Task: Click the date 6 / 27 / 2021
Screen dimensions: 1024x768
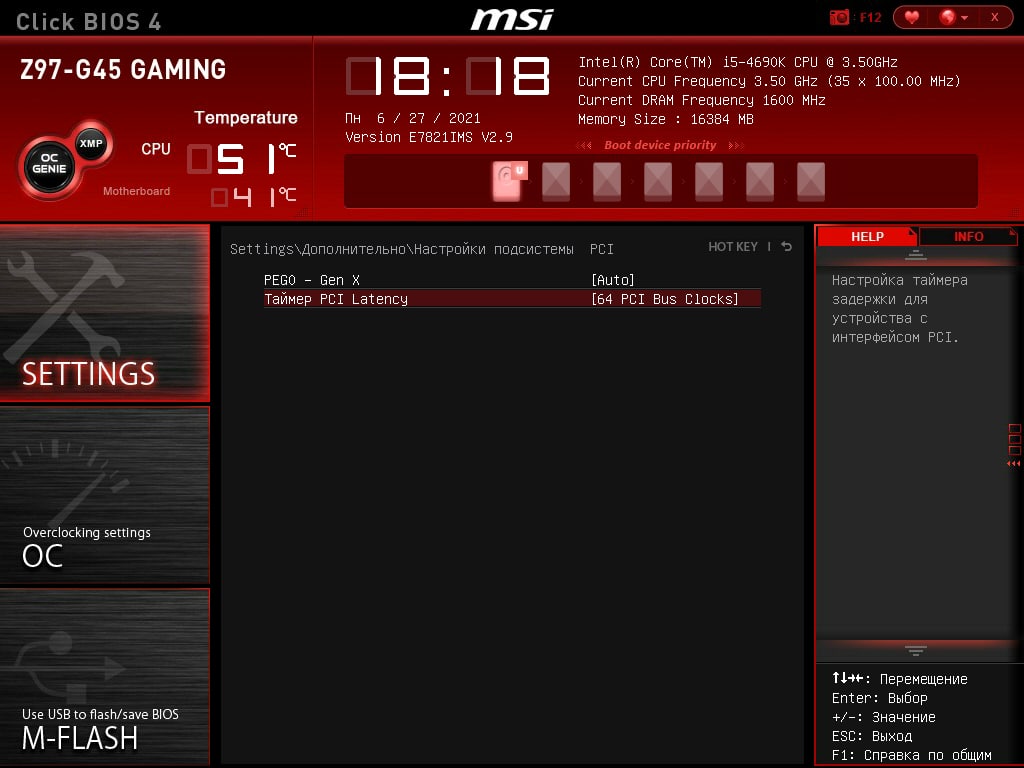Action: click(428, 118)
